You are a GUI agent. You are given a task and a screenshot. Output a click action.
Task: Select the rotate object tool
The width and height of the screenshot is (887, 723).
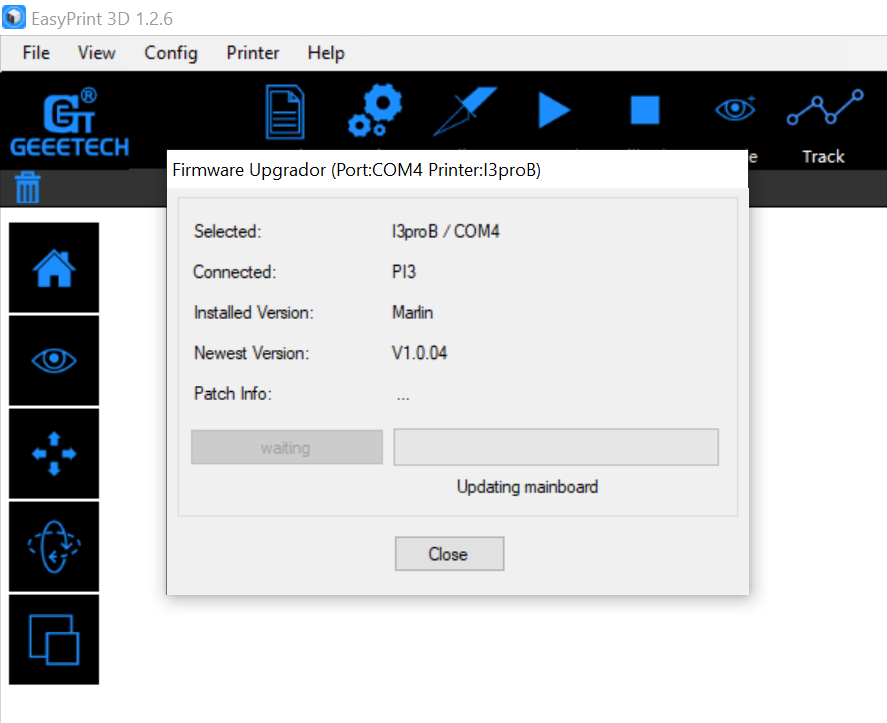pyautogui.click(x=54, y=546)
